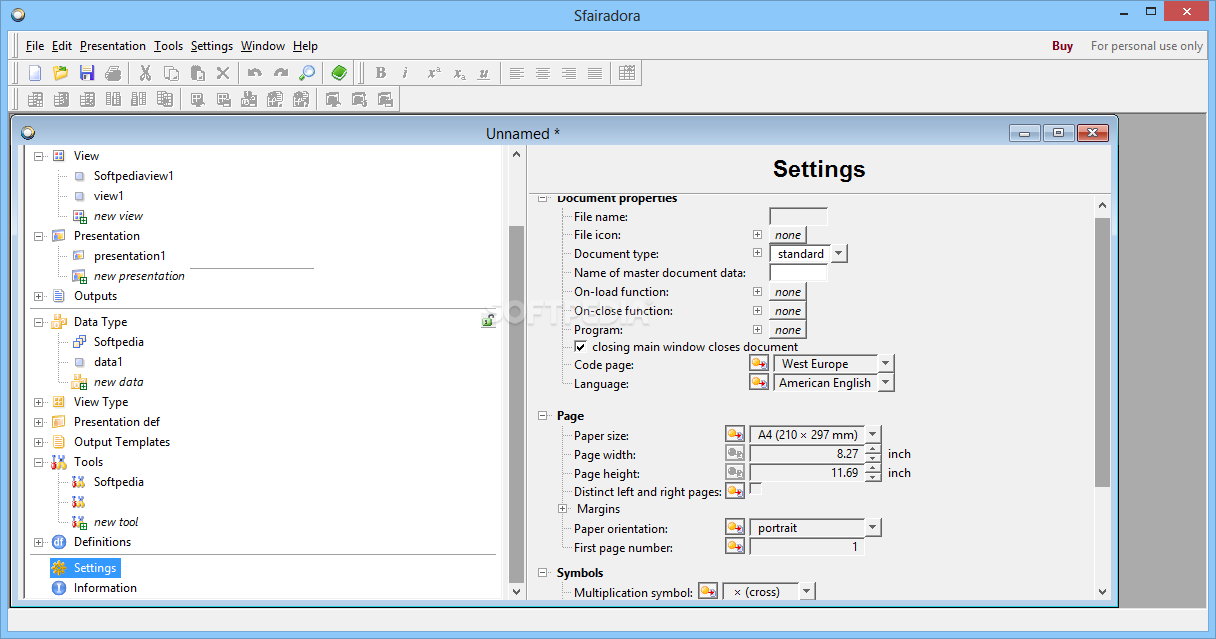Expand the Margins section
The height and width of the screenshot is (639, 1216).
[x=563, y=509]
